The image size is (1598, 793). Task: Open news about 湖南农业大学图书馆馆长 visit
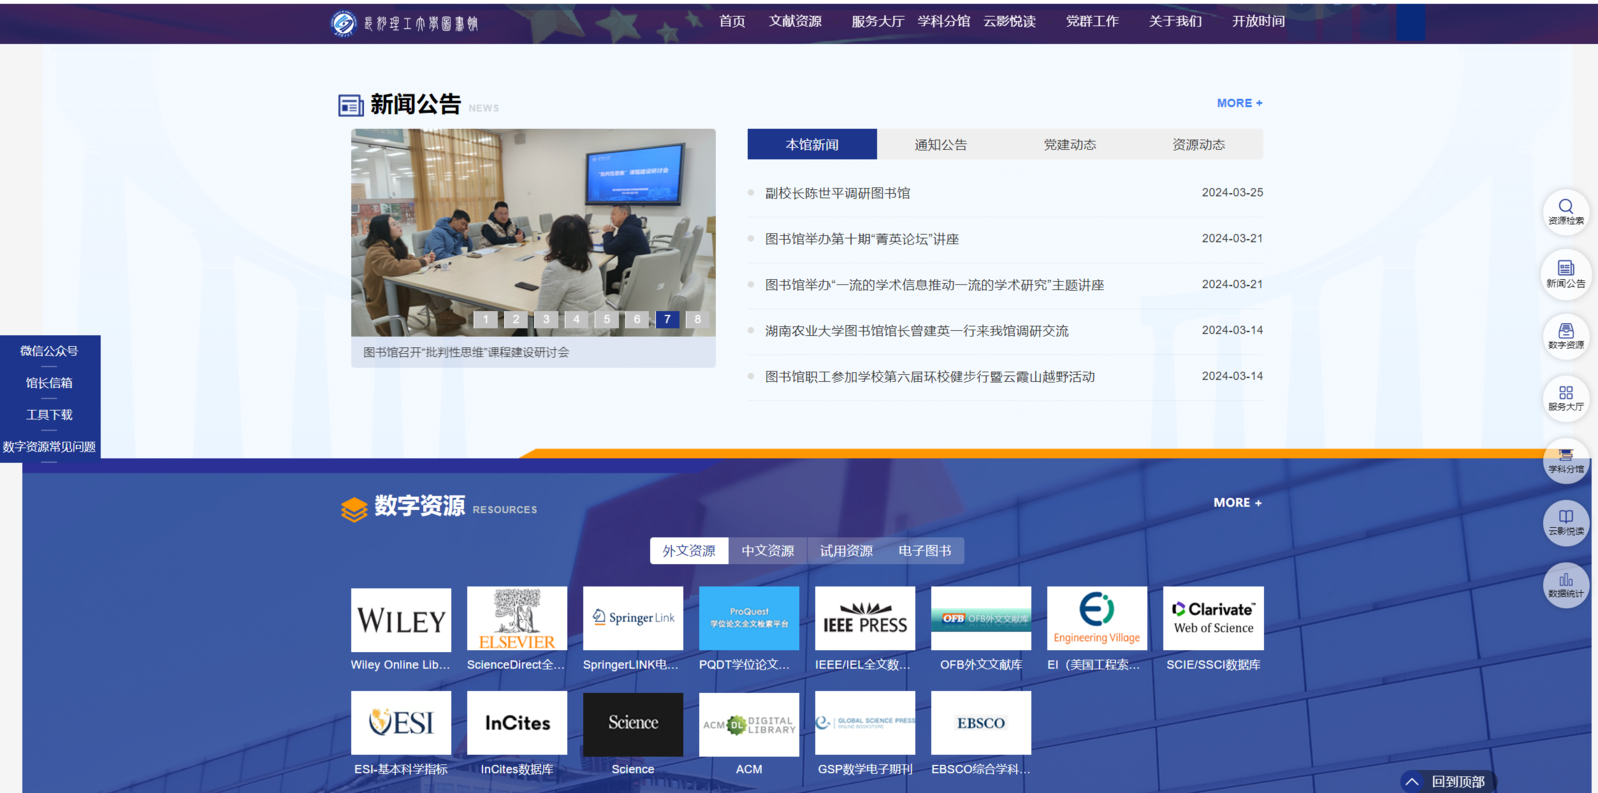(x=917, y=331)
